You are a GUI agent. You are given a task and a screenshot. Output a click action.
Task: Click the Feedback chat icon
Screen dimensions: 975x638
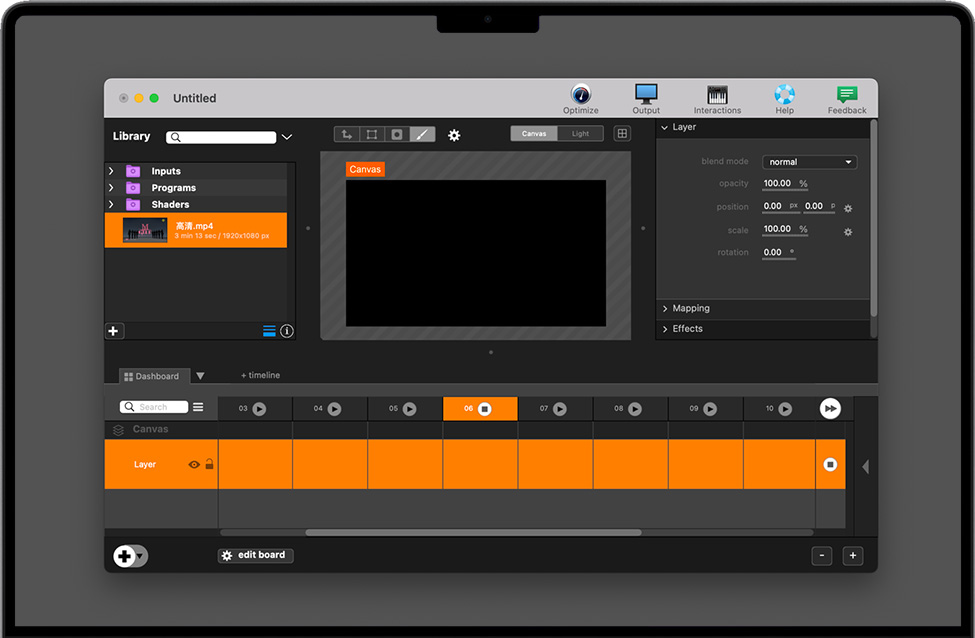point(847,95)
